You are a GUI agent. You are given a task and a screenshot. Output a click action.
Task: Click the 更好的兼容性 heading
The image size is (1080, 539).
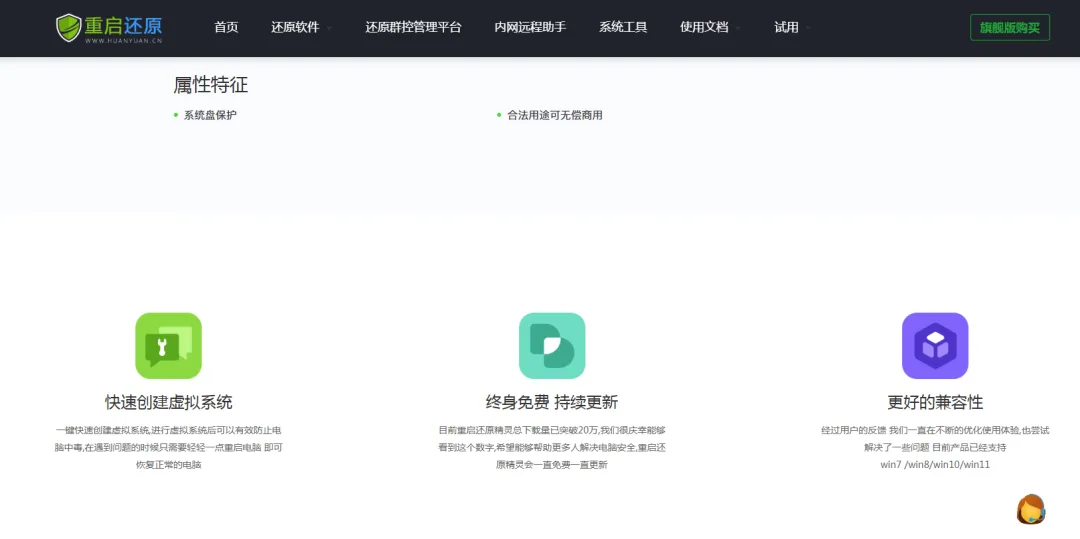point(934,402)
